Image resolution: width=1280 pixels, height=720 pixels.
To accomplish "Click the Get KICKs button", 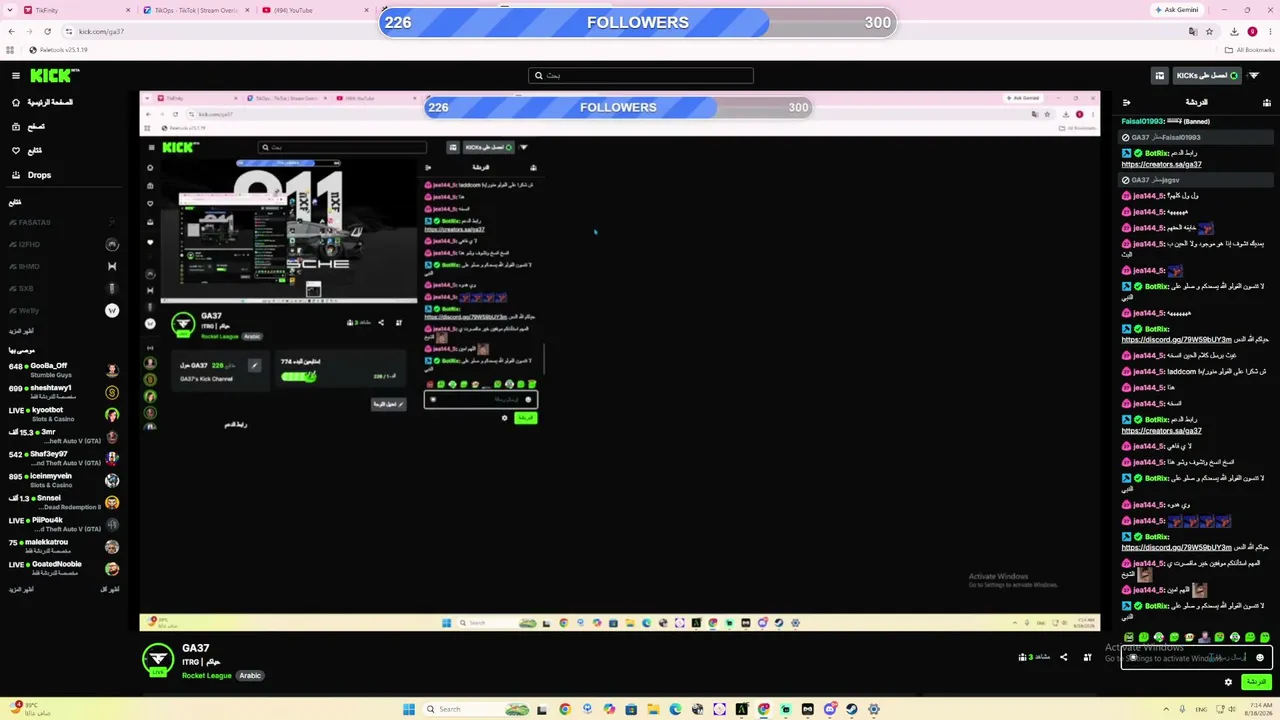I will pos(1207,76).
